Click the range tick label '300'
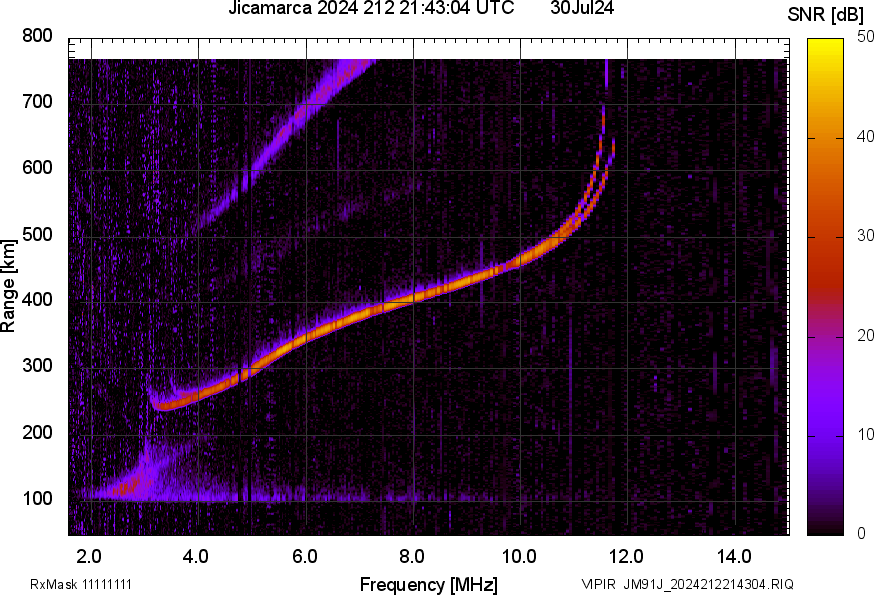The image size is (874, 595). (x=37, y=366)
